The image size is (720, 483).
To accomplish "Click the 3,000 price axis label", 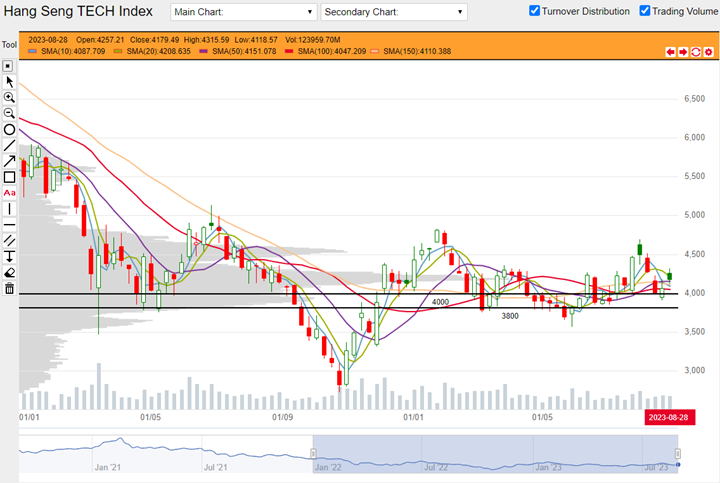I will [694, 370].
